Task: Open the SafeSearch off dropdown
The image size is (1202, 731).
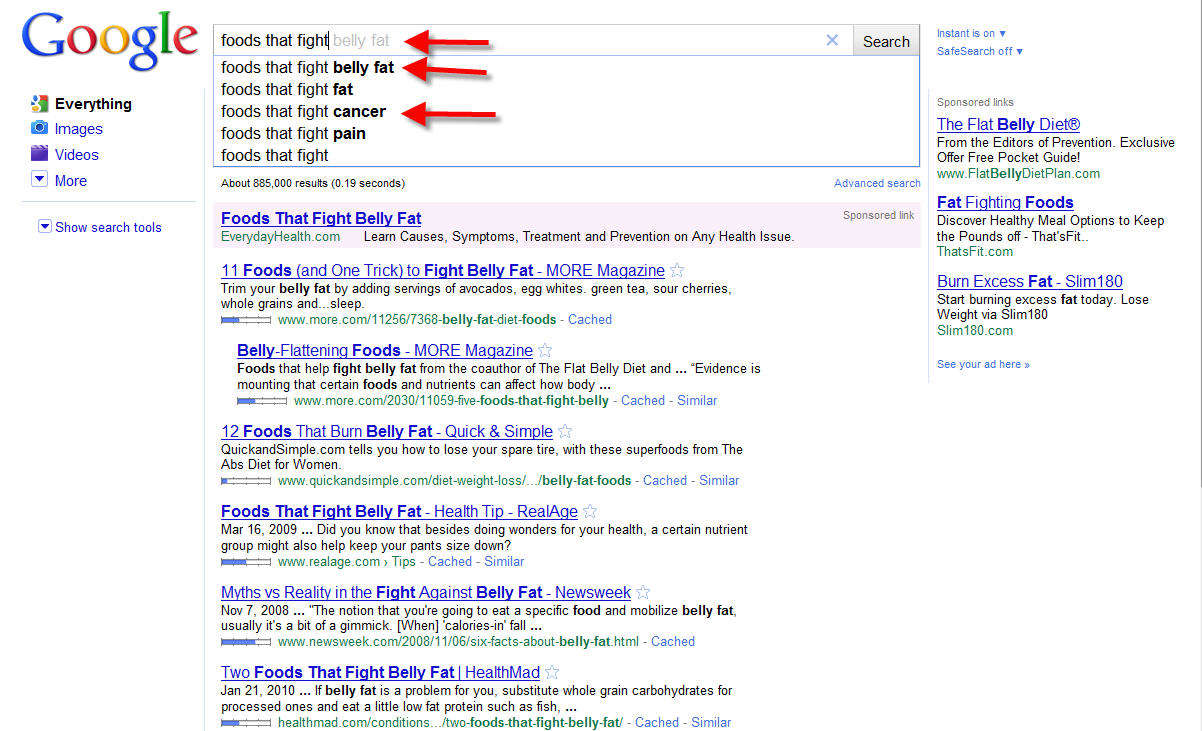Action: click(x=979, y=51)
